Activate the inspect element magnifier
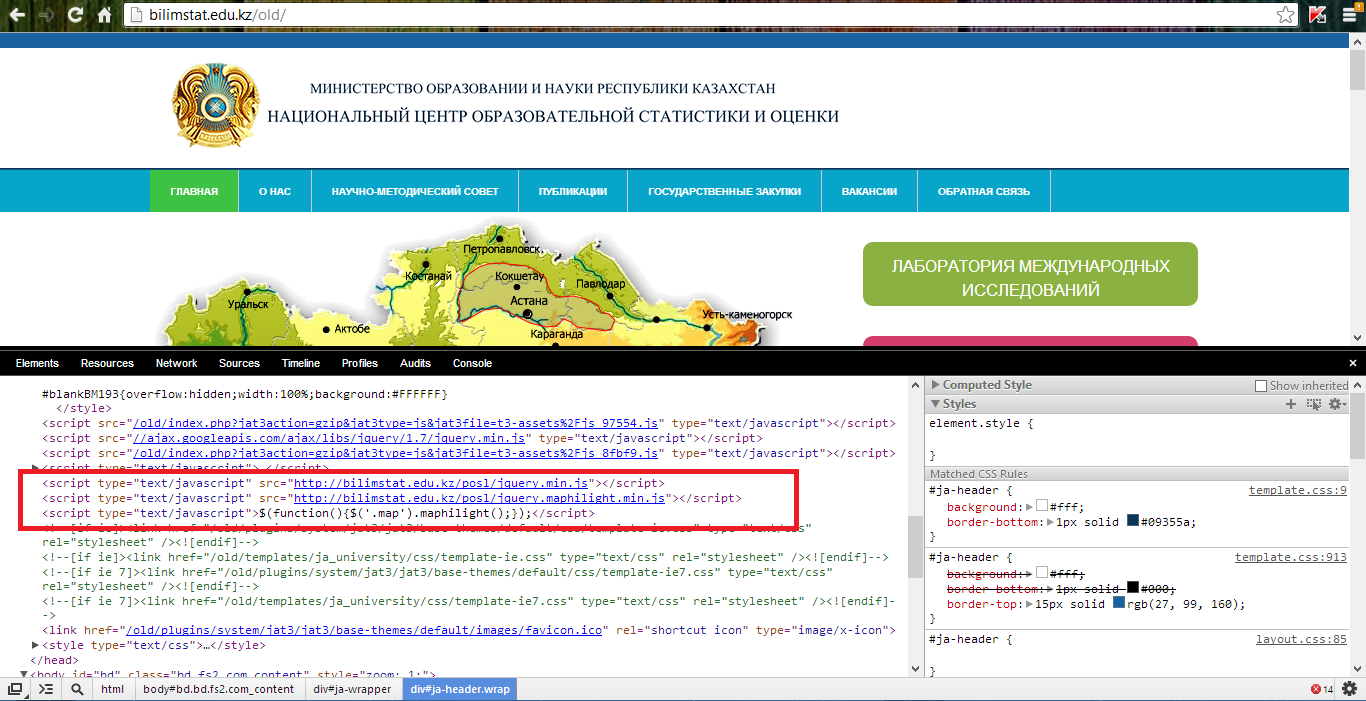The image size is (1366, 701). point(77,689)
